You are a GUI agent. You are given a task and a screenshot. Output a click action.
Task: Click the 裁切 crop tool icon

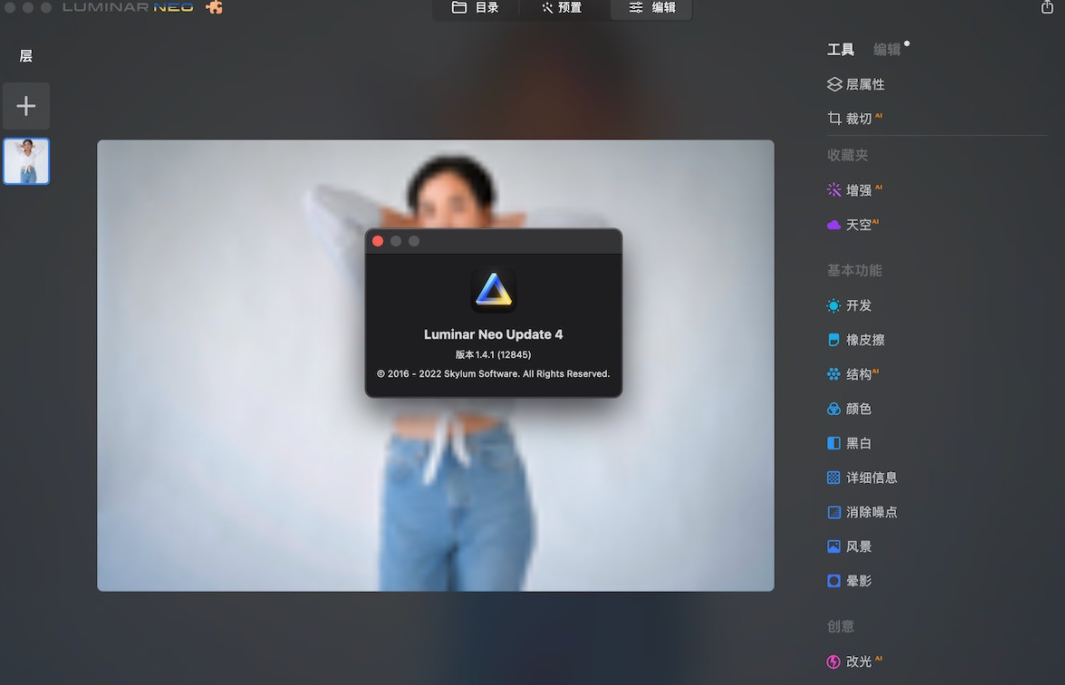[x=834, y=119]
